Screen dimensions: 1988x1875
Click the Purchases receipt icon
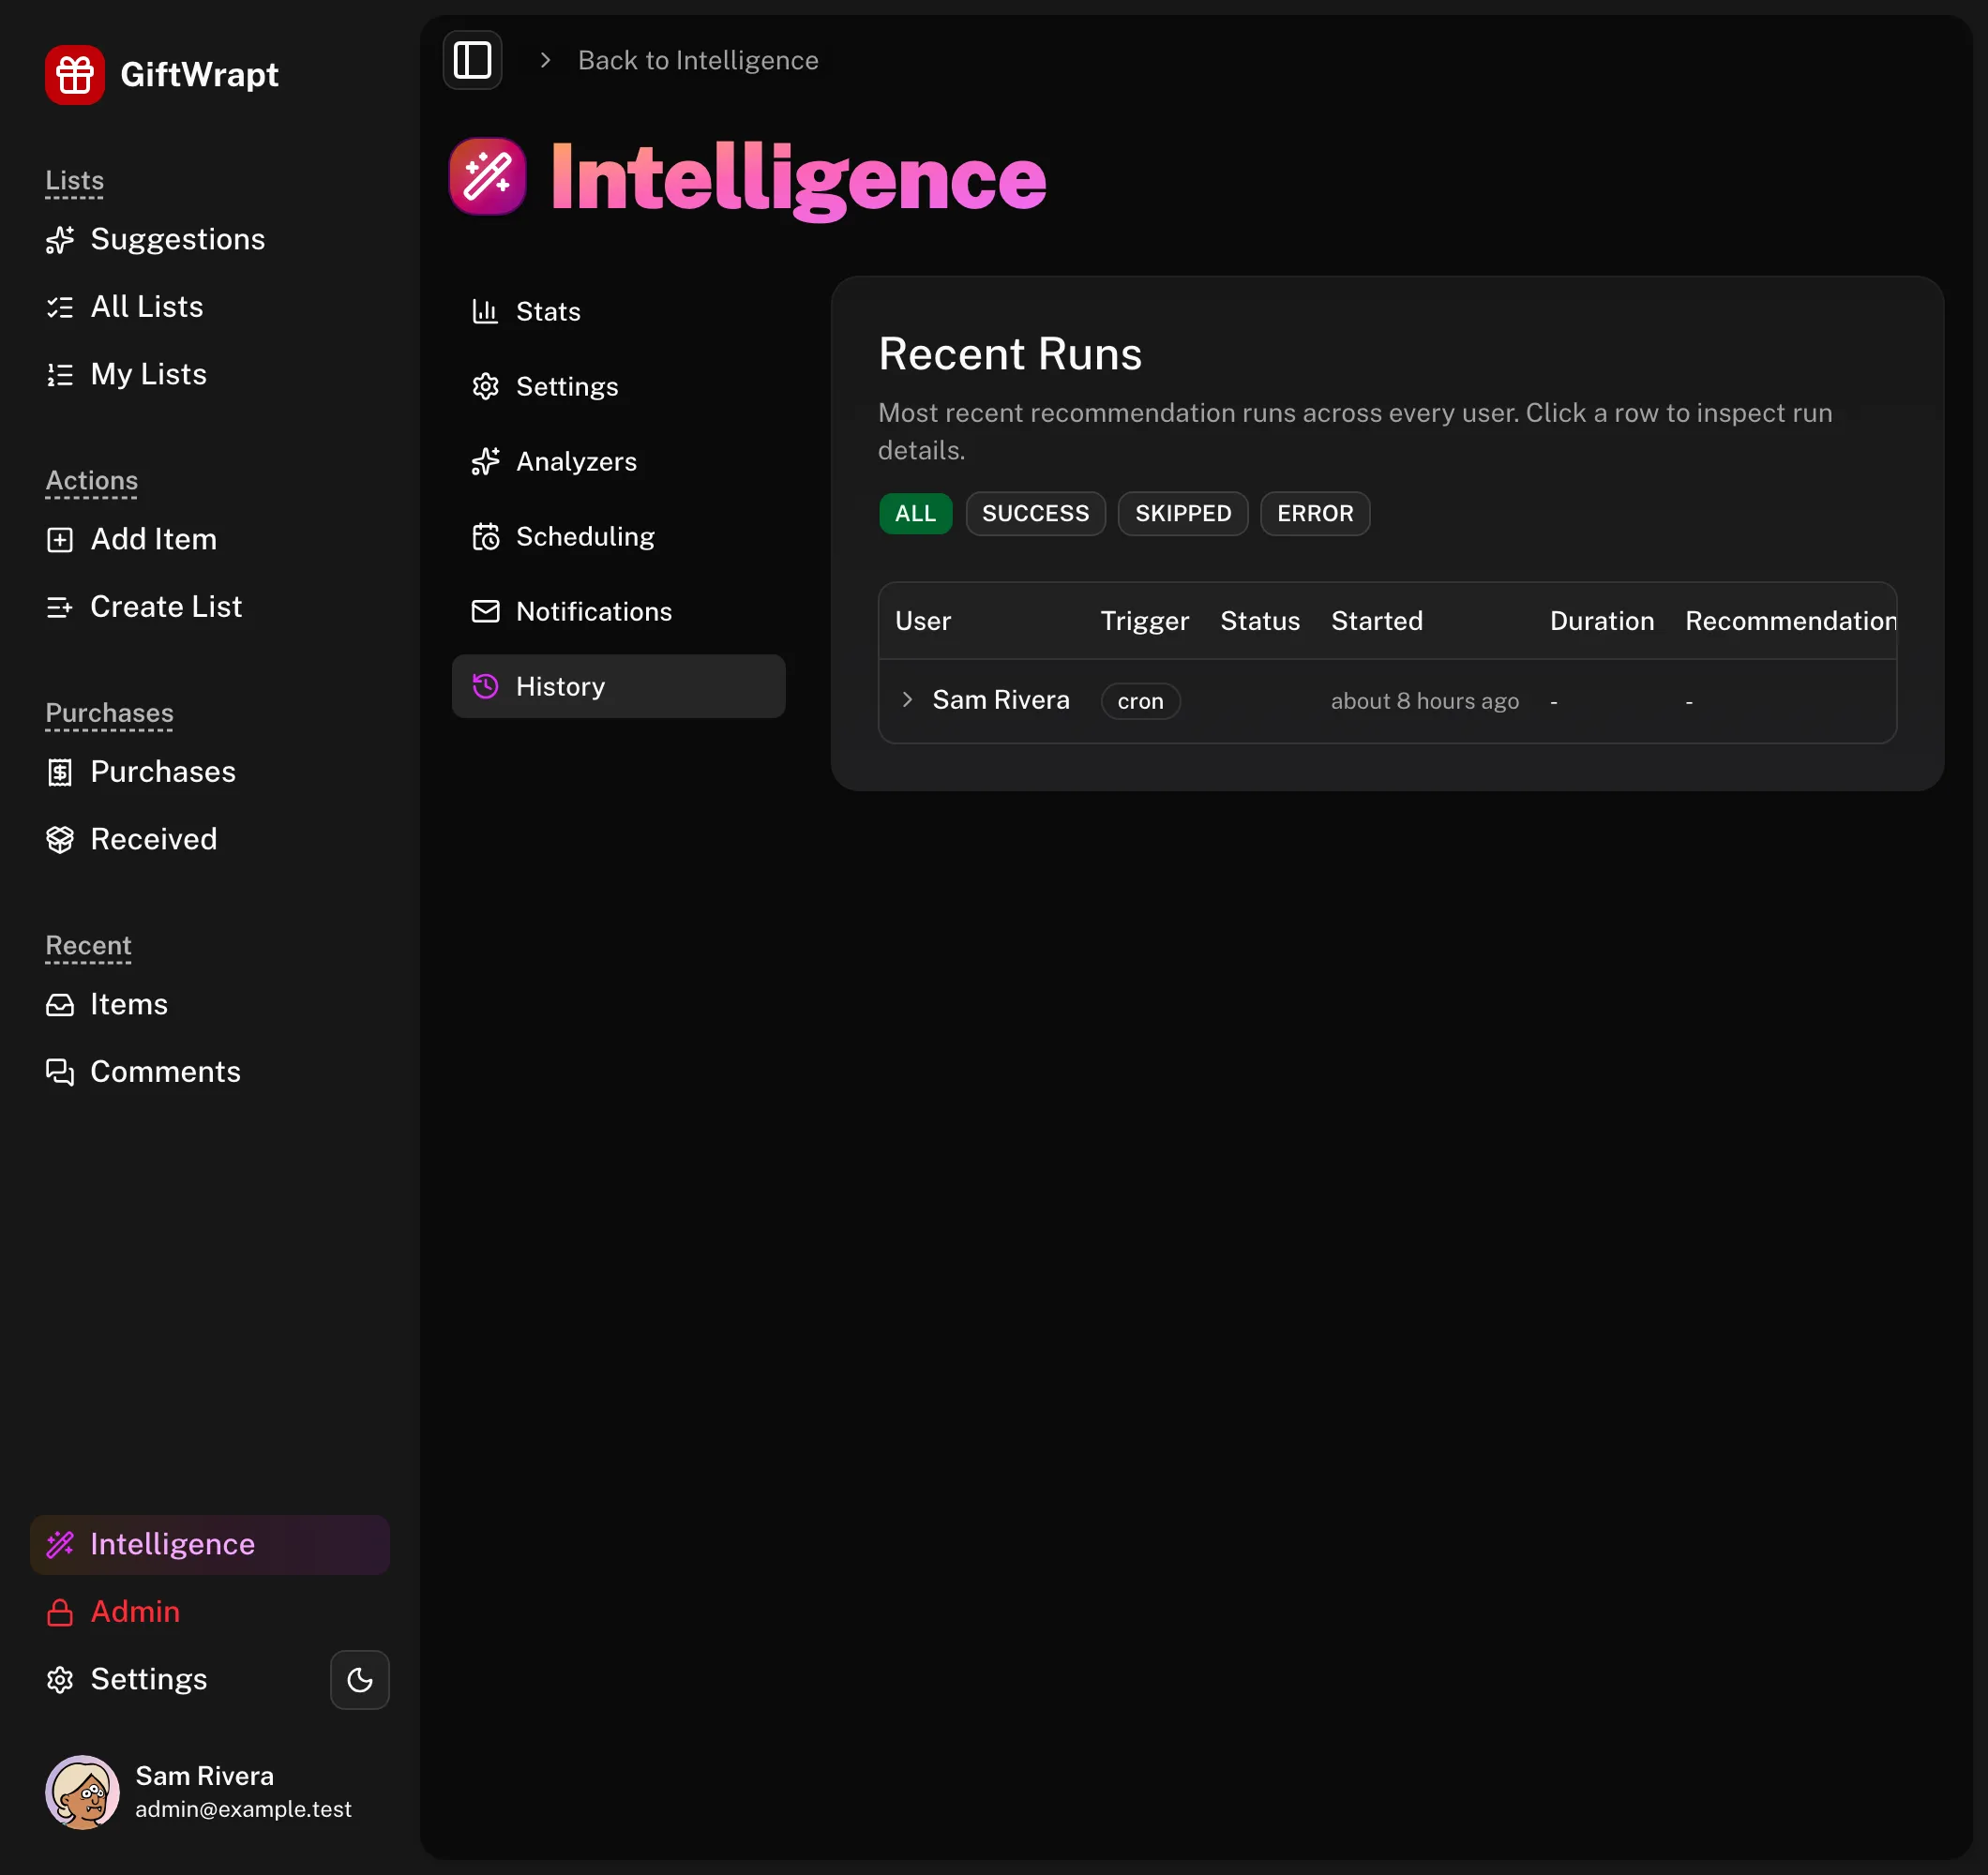pyautogui.click(x=60, y=772)
